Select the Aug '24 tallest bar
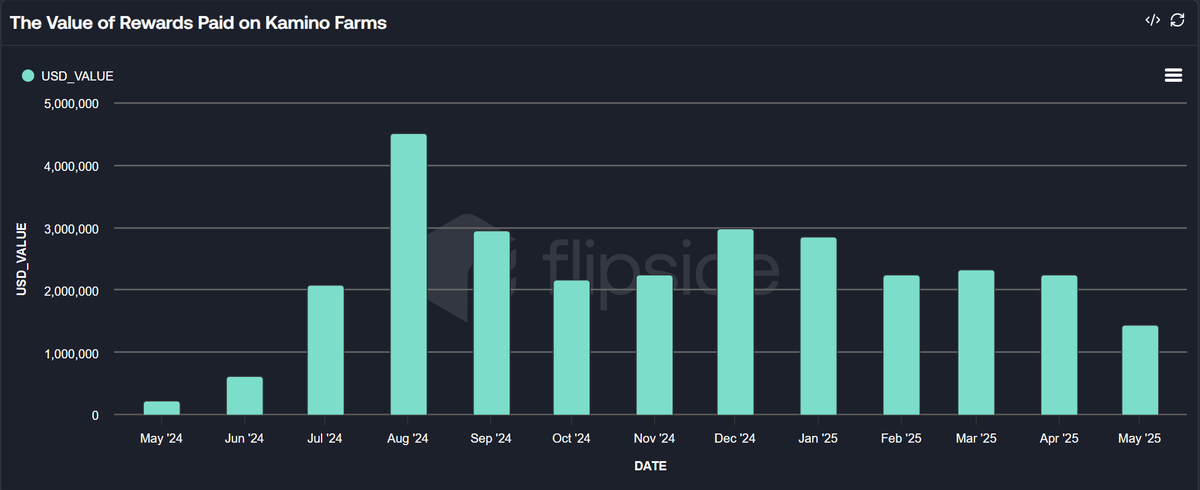The width and height of the screenshot is (1200, 490). click(408, 274)
